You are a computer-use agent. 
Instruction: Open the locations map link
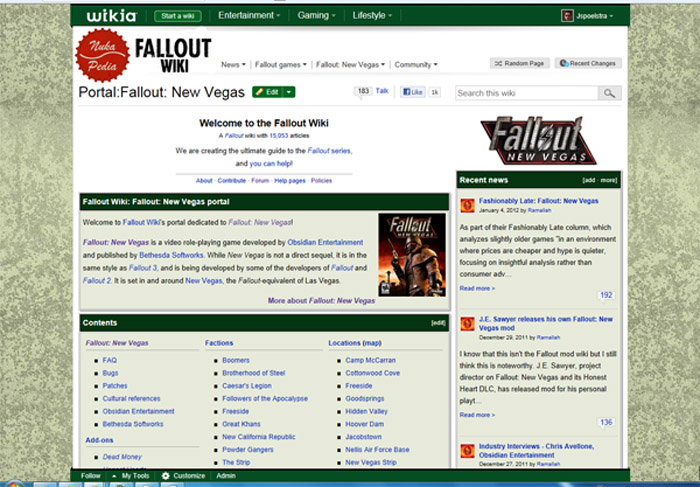tap(372, 343)
